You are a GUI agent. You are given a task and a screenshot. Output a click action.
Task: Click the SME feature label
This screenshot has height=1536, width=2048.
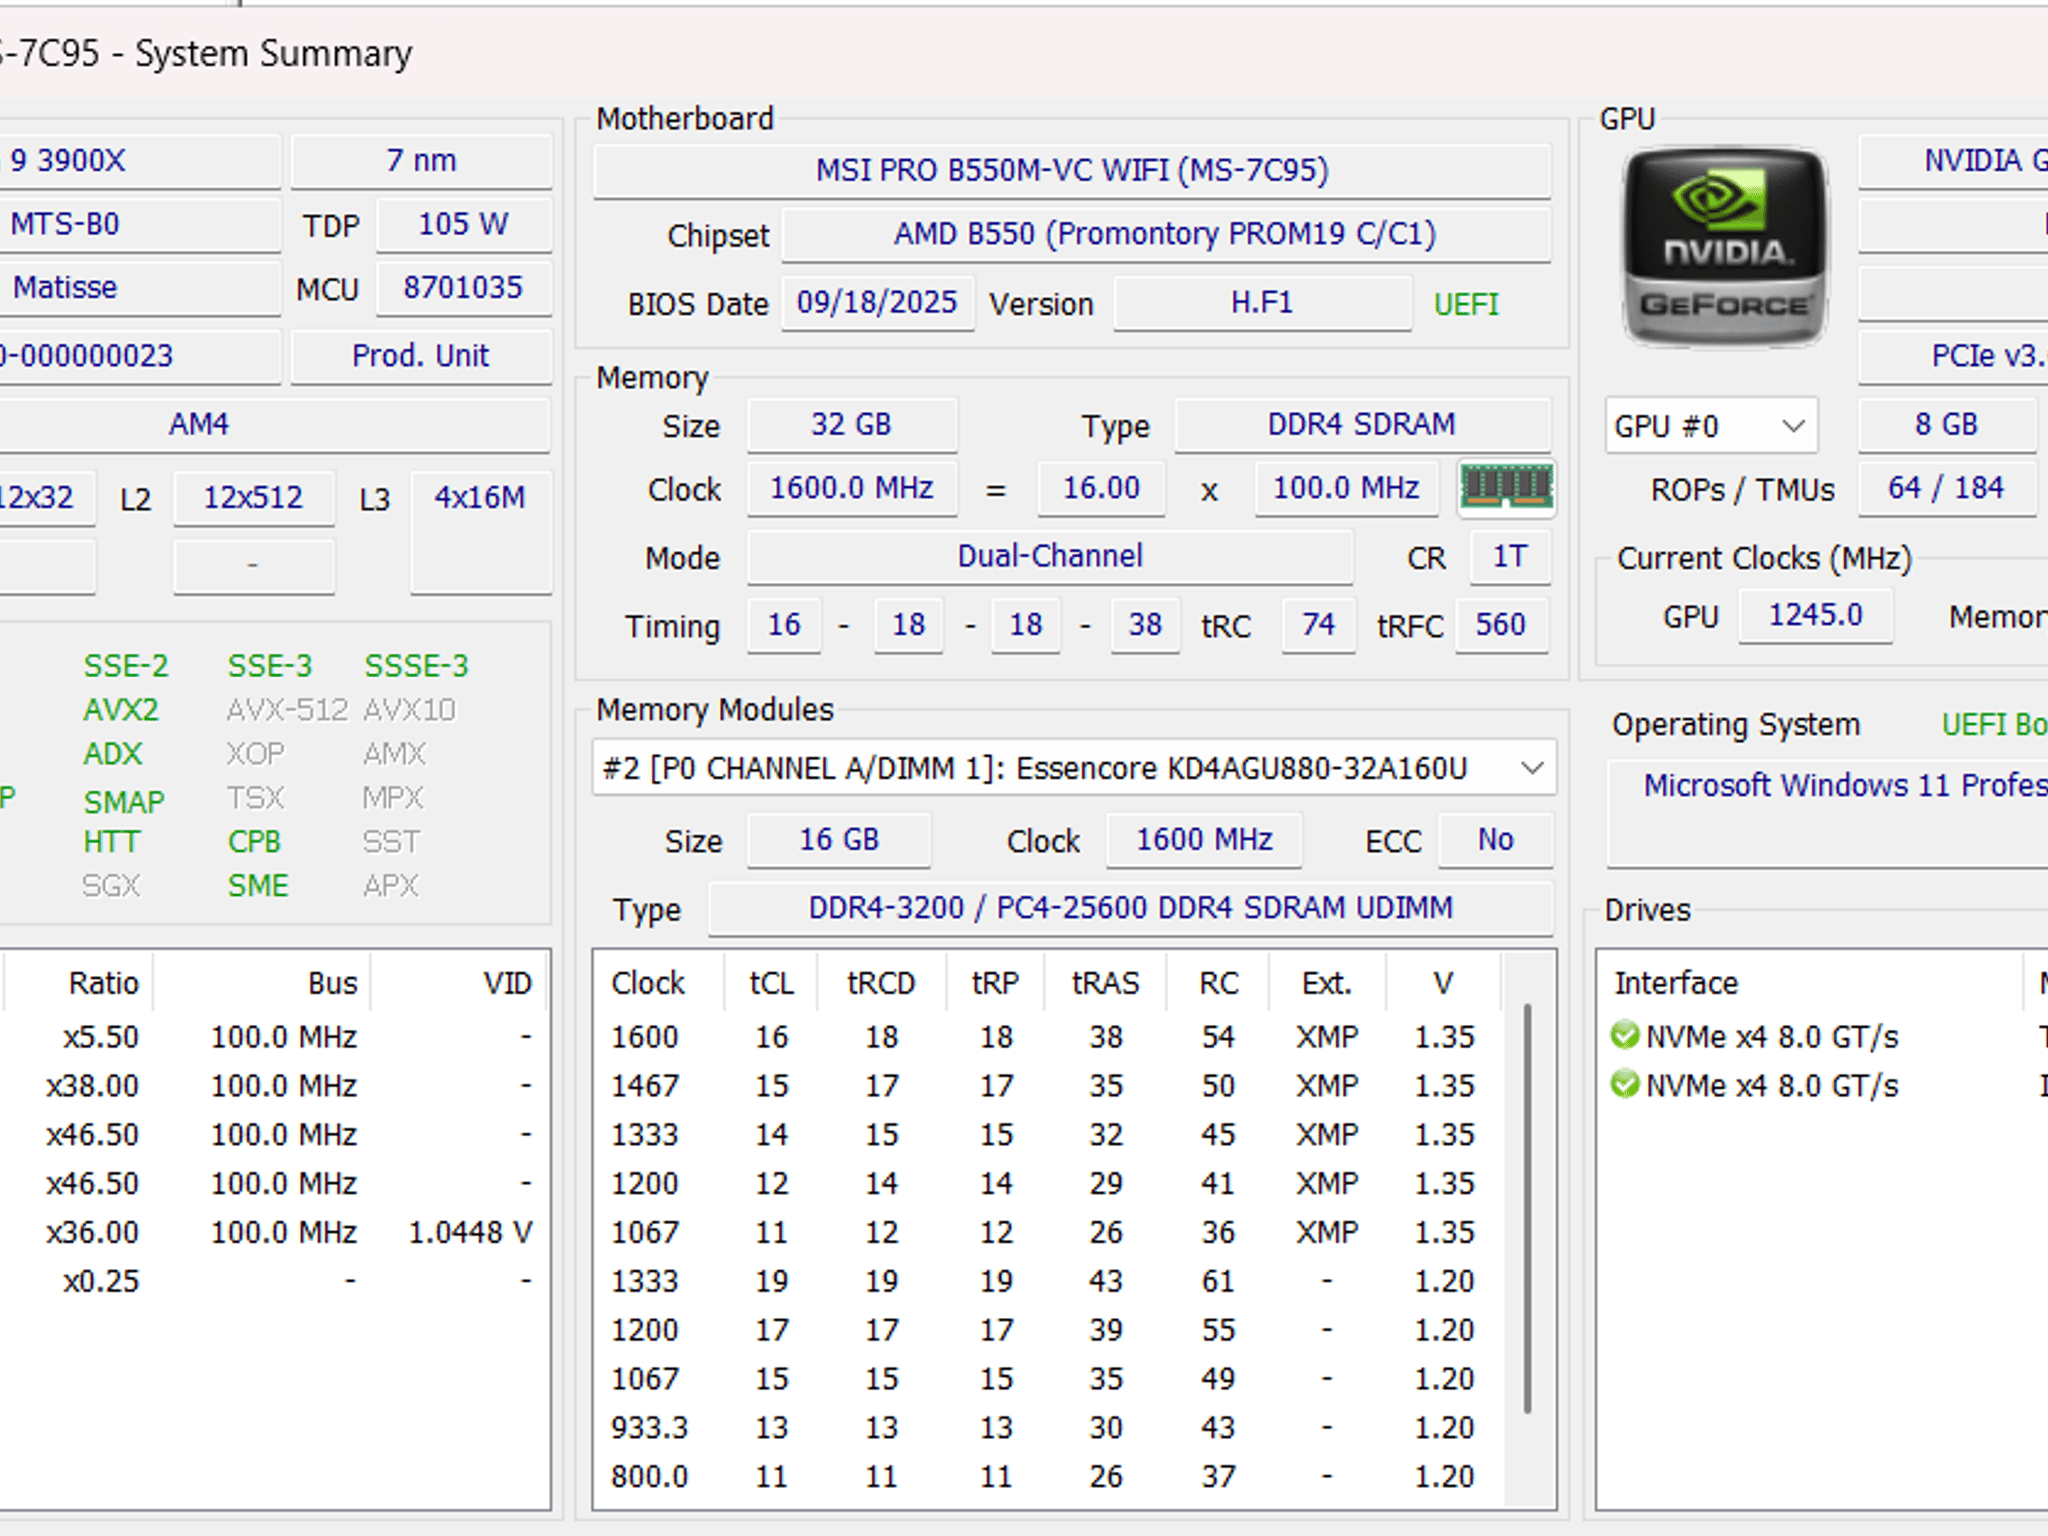pos(258,886)
